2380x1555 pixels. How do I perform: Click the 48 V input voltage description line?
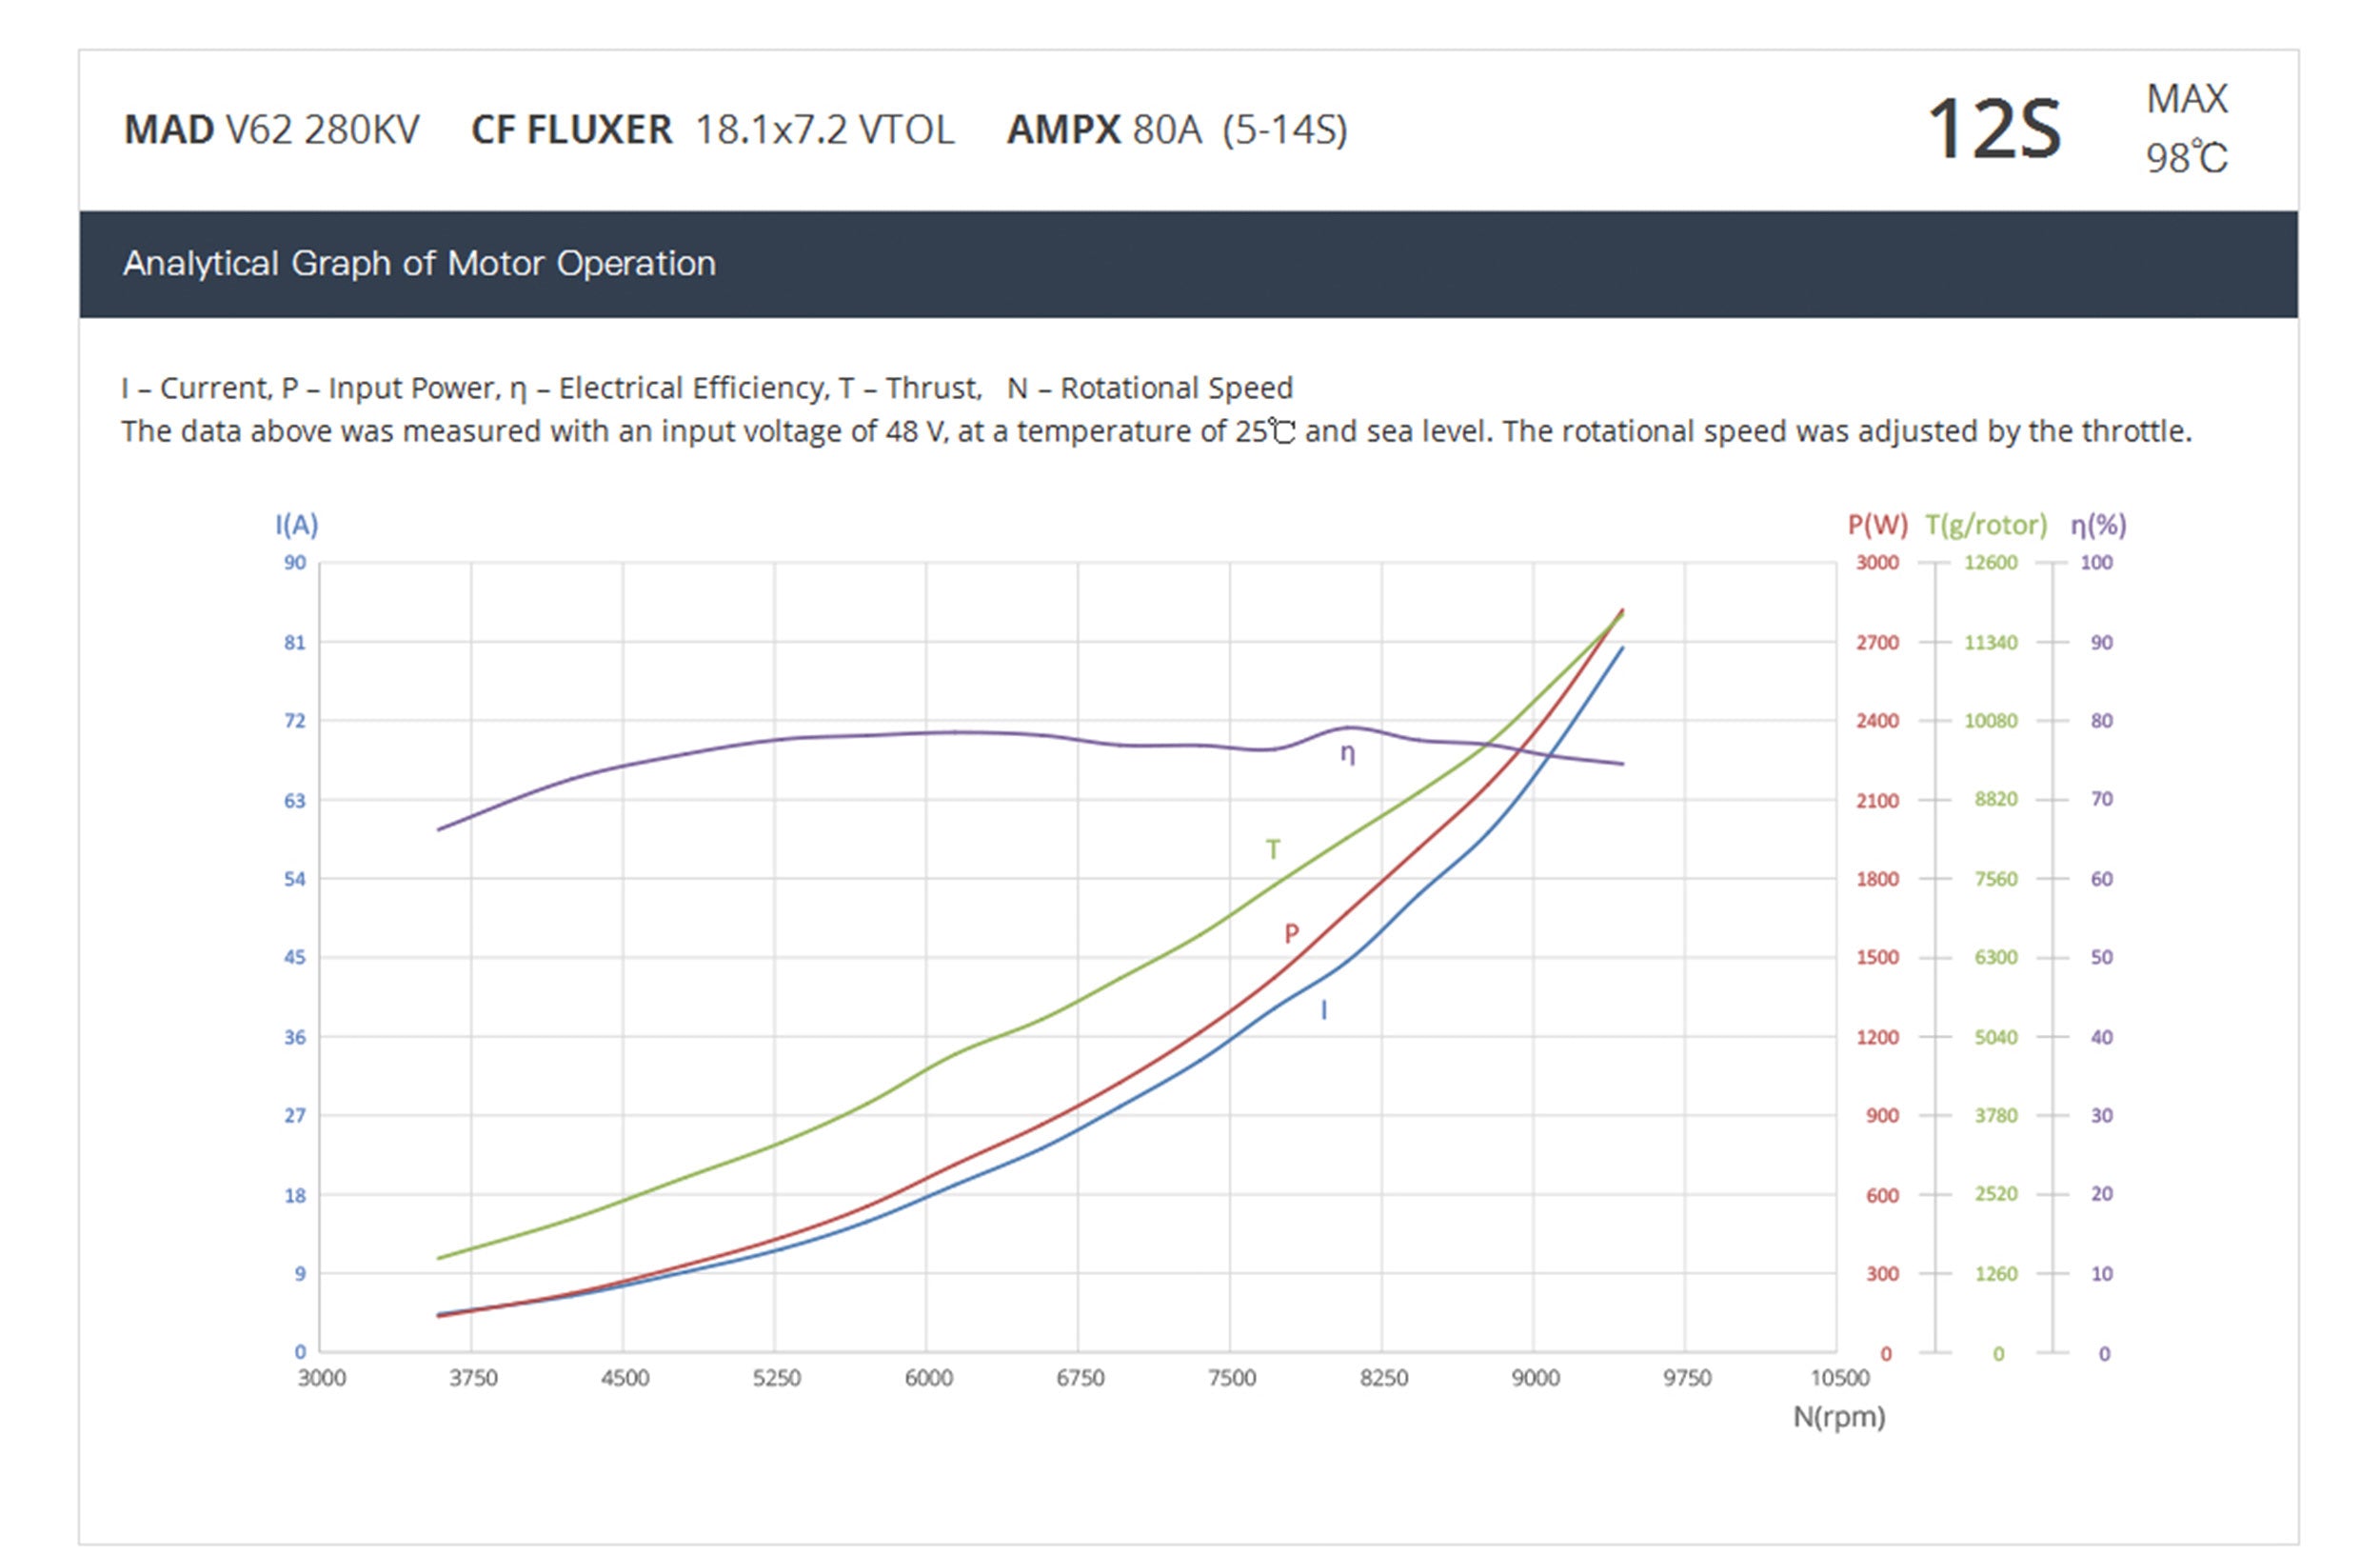point(1155,431)
